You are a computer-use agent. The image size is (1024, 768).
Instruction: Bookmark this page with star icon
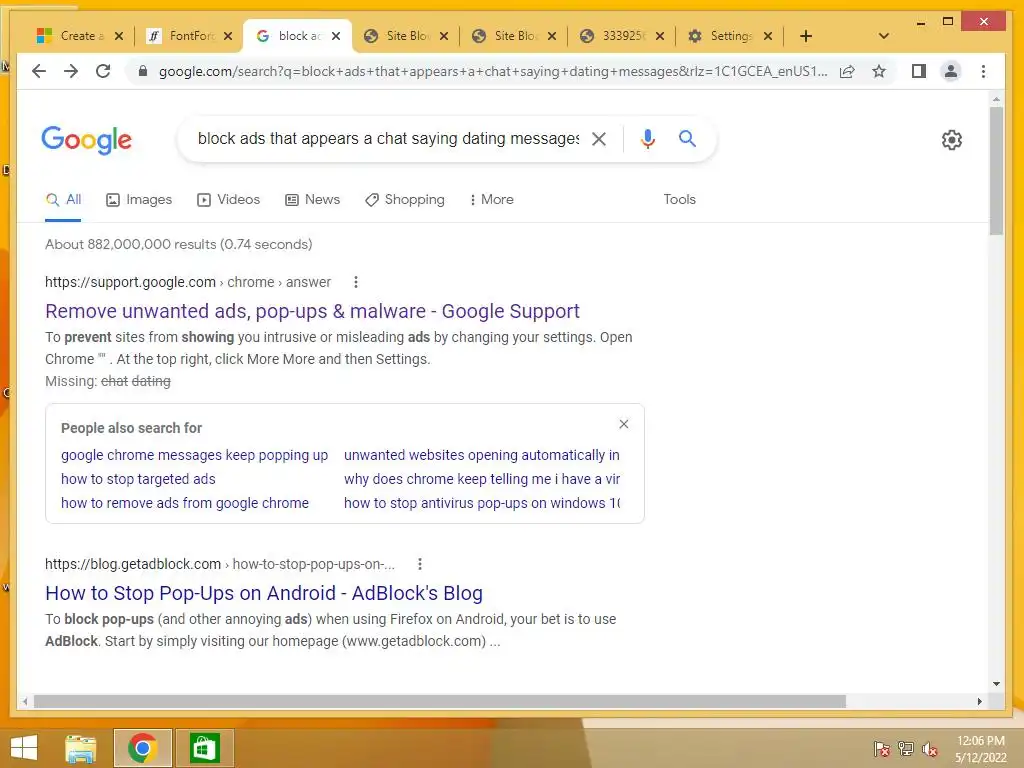(879, 71)
